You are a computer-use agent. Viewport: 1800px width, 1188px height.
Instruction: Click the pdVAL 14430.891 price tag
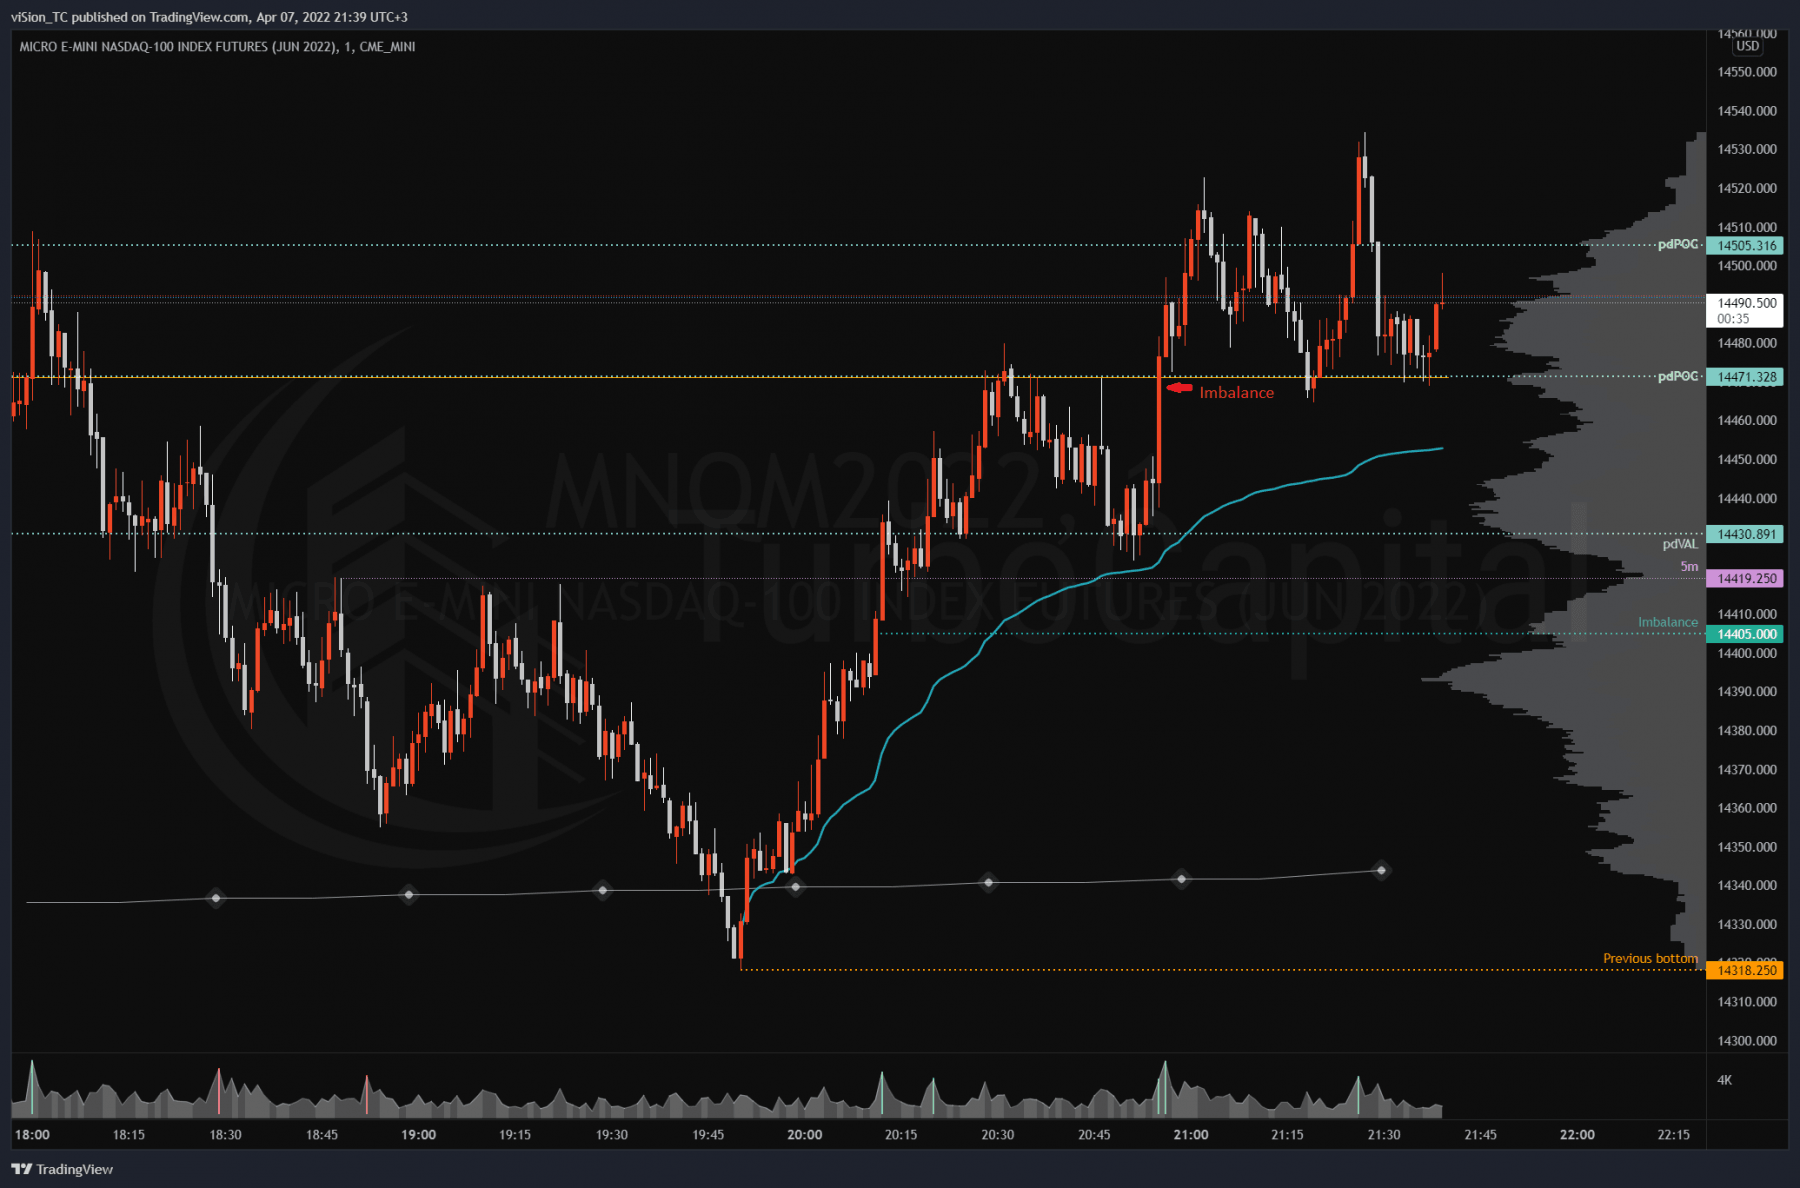tap(1746, 534)
